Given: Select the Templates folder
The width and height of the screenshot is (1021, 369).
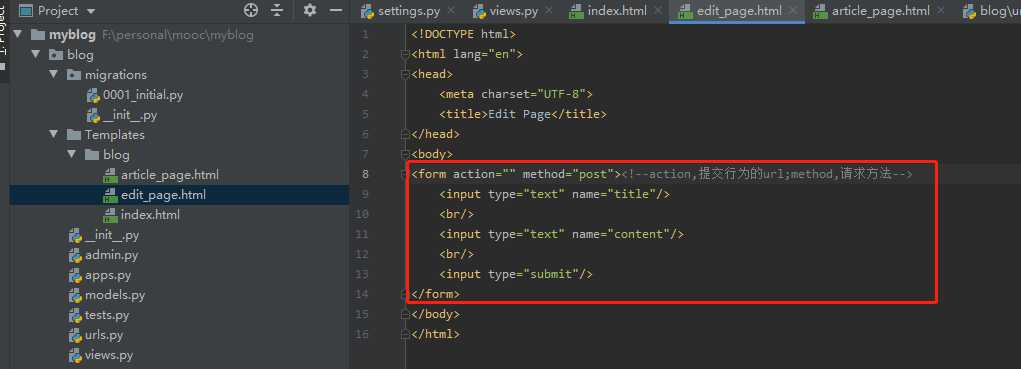Looking at the screenshot, I should point(115,135).
